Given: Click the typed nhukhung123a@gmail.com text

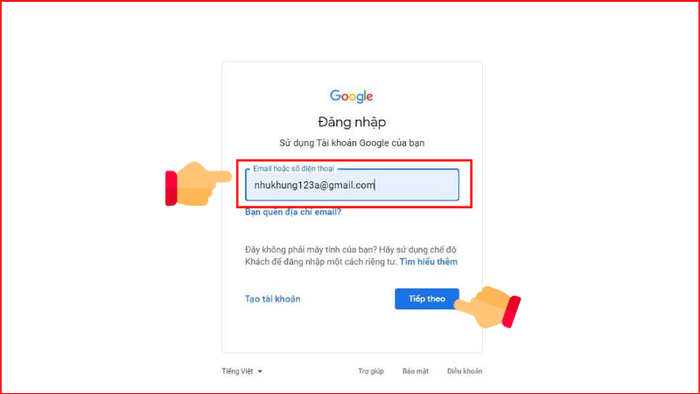Looking at the screenshot, I should click(x=314, y=185).
